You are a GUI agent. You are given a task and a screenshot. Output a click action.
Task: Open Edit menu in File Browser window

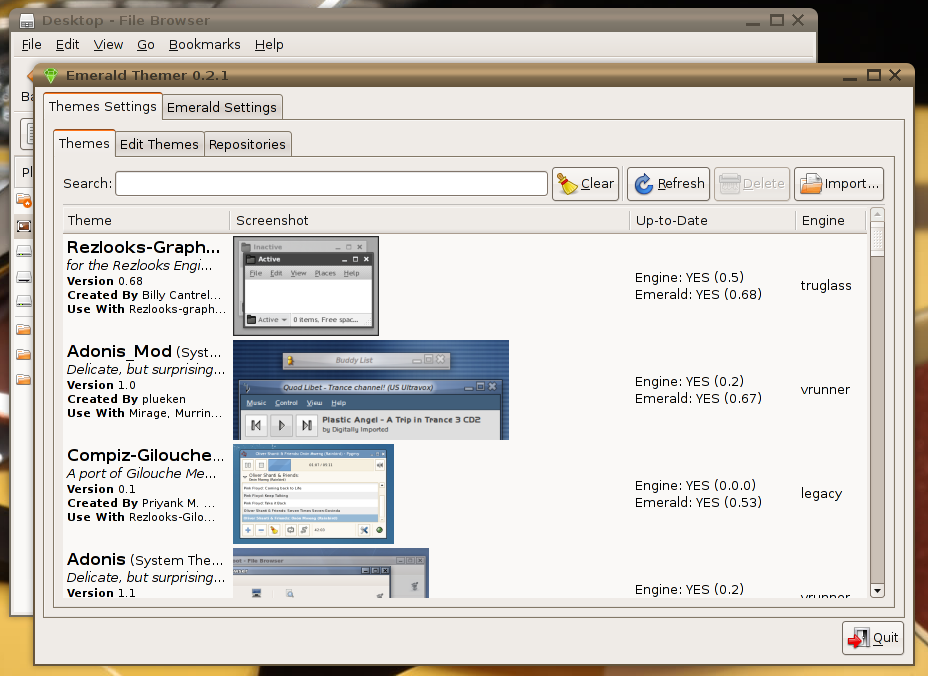67,44
